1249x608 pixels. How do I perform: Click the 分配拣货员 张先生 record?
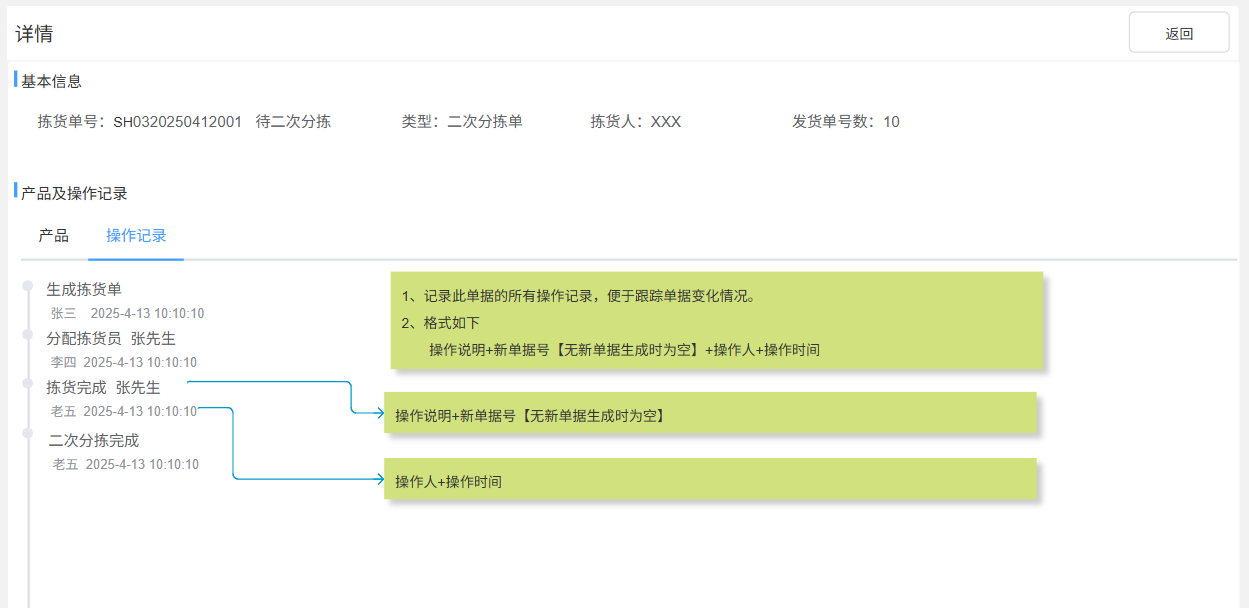(111, 338)
